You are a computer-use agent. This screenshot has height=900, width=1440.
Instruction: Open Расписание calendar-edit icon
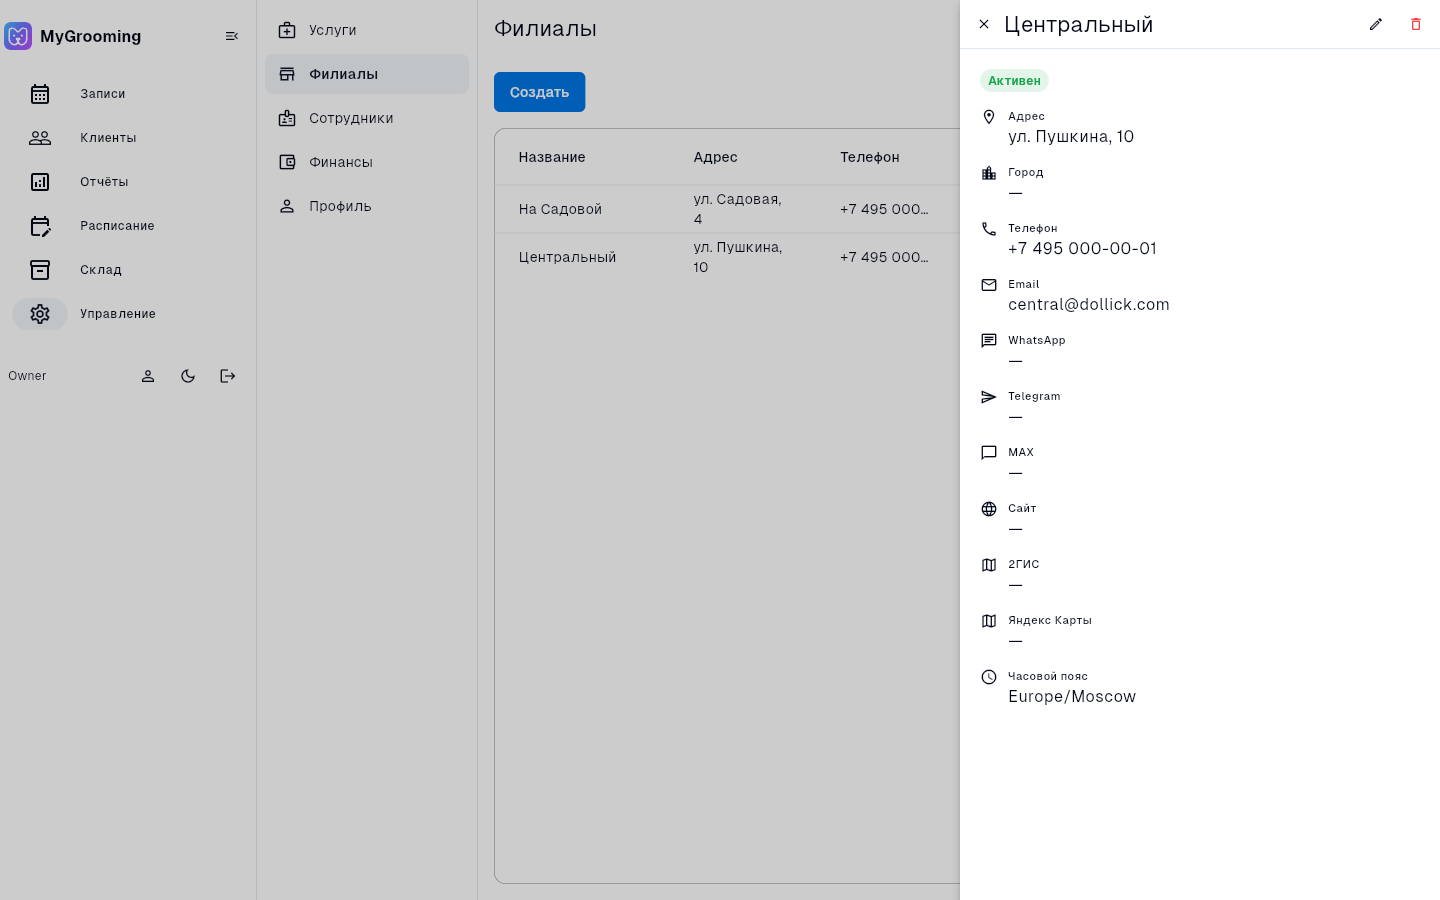click(x=40, y=226)
